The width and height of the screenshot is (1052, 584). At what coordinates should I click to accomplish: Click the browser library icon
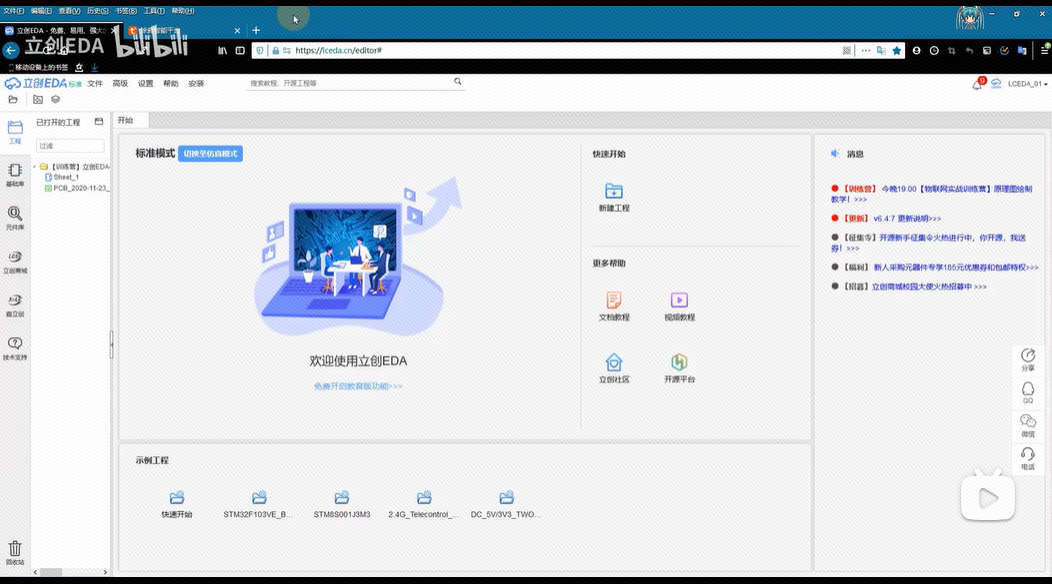(222, 50)
